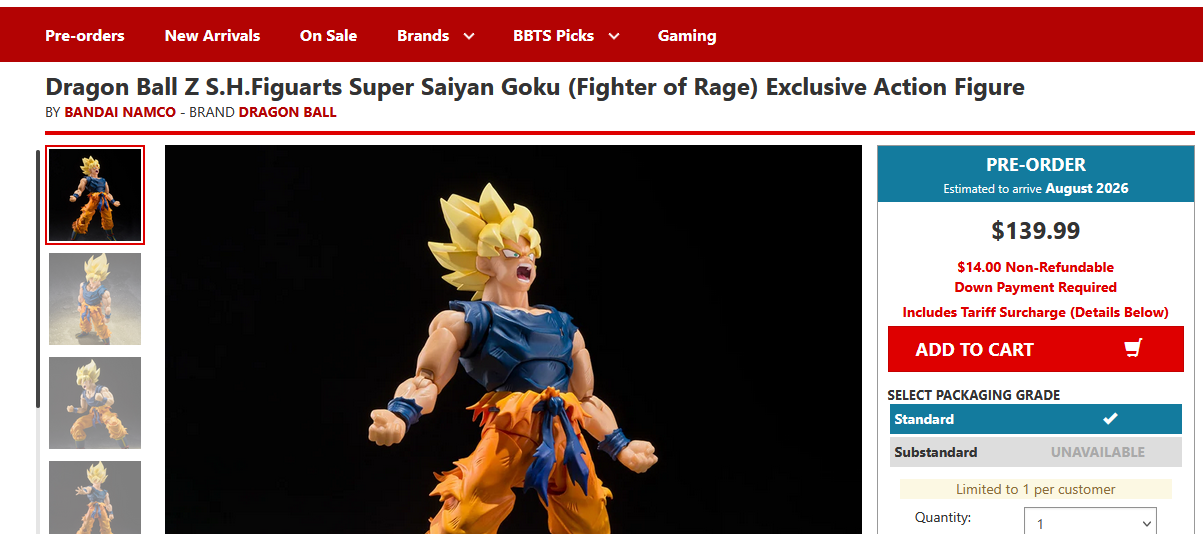1203x534 pixels.
Task: Open the On Sale page
Action: tap(328, 35)
